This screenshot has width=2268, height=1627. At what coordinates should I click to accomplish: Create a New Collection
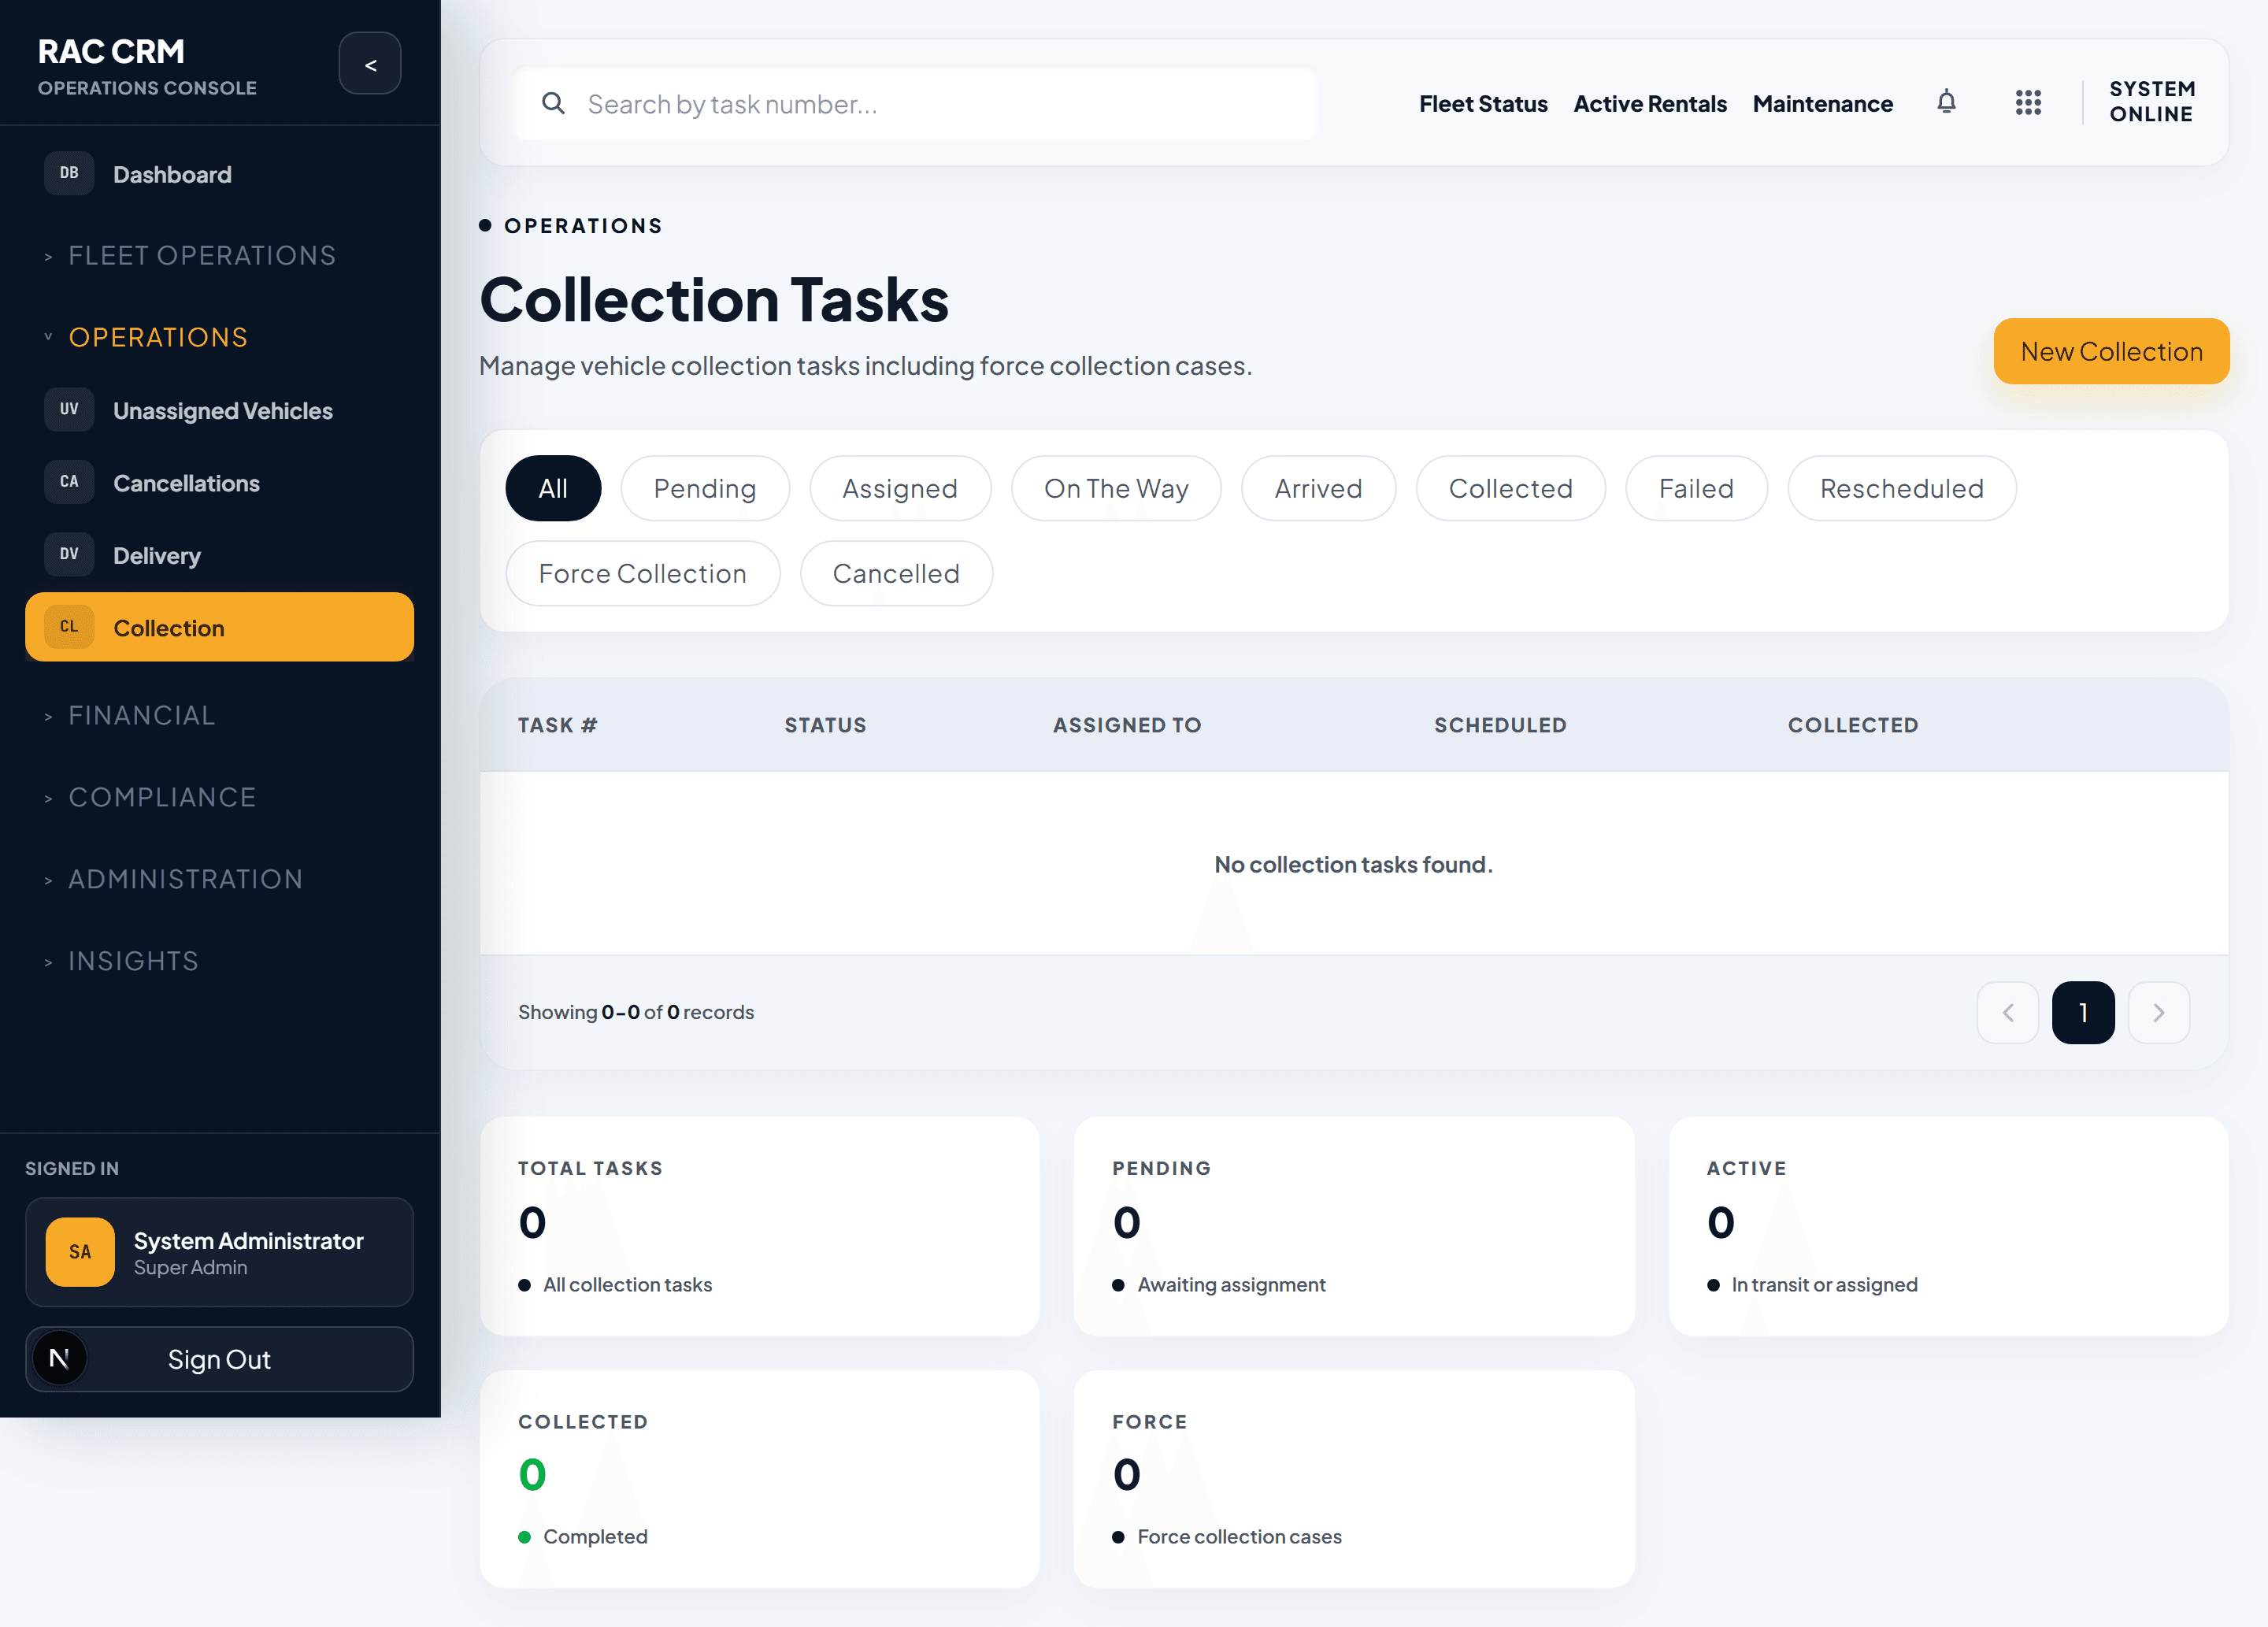click(2111, 351)
